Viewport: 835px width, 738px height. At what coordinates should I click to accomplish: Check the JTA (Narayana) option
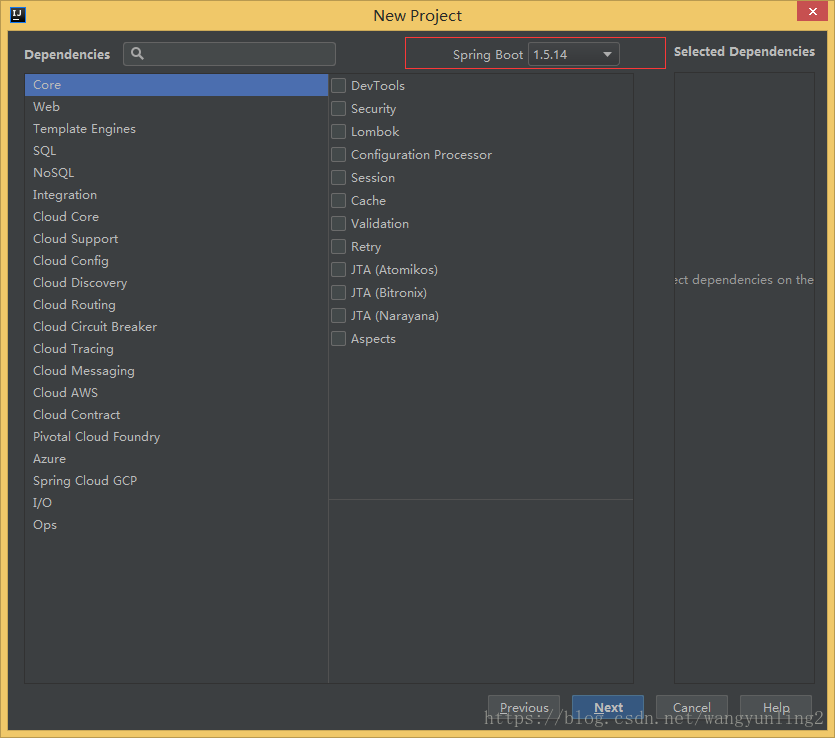(x=338, y=315)
